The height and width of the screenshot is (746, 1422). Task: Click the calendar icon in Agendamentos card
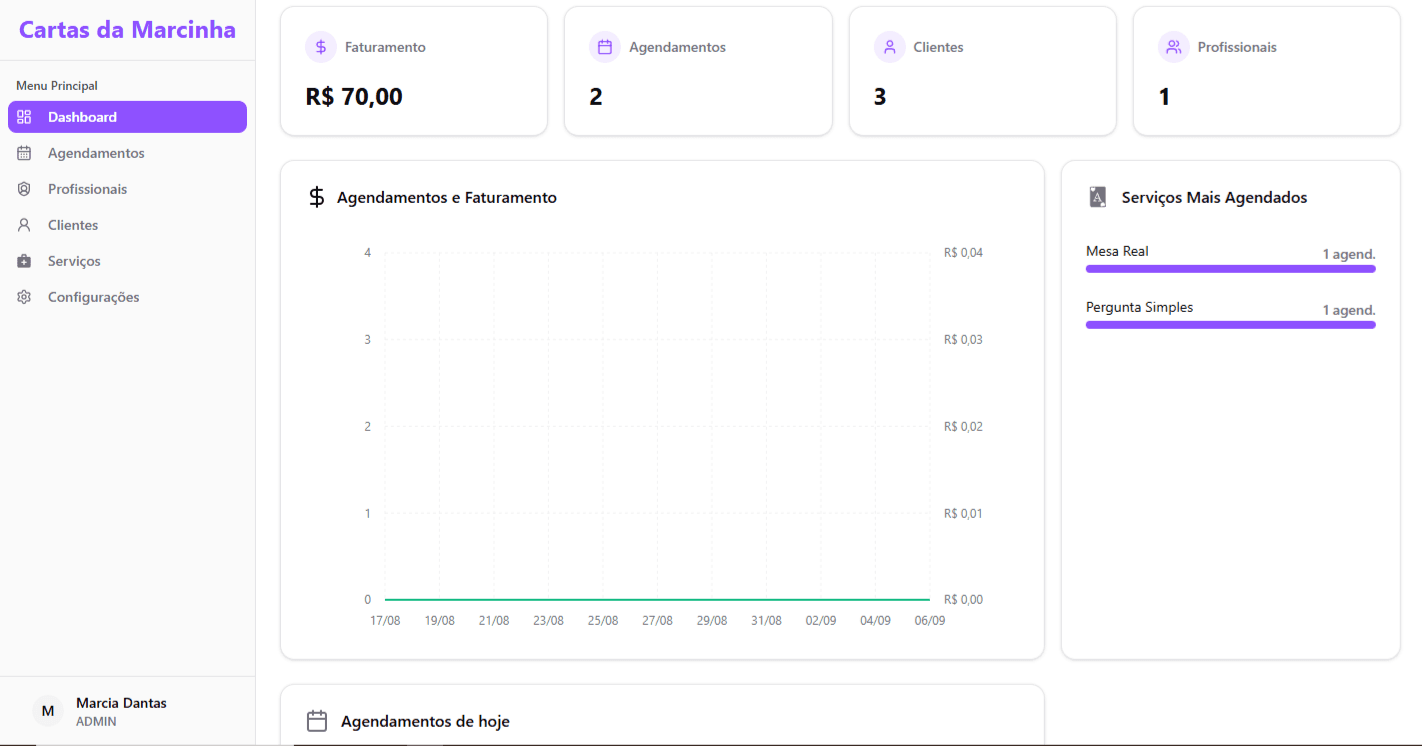pos(605,47)
